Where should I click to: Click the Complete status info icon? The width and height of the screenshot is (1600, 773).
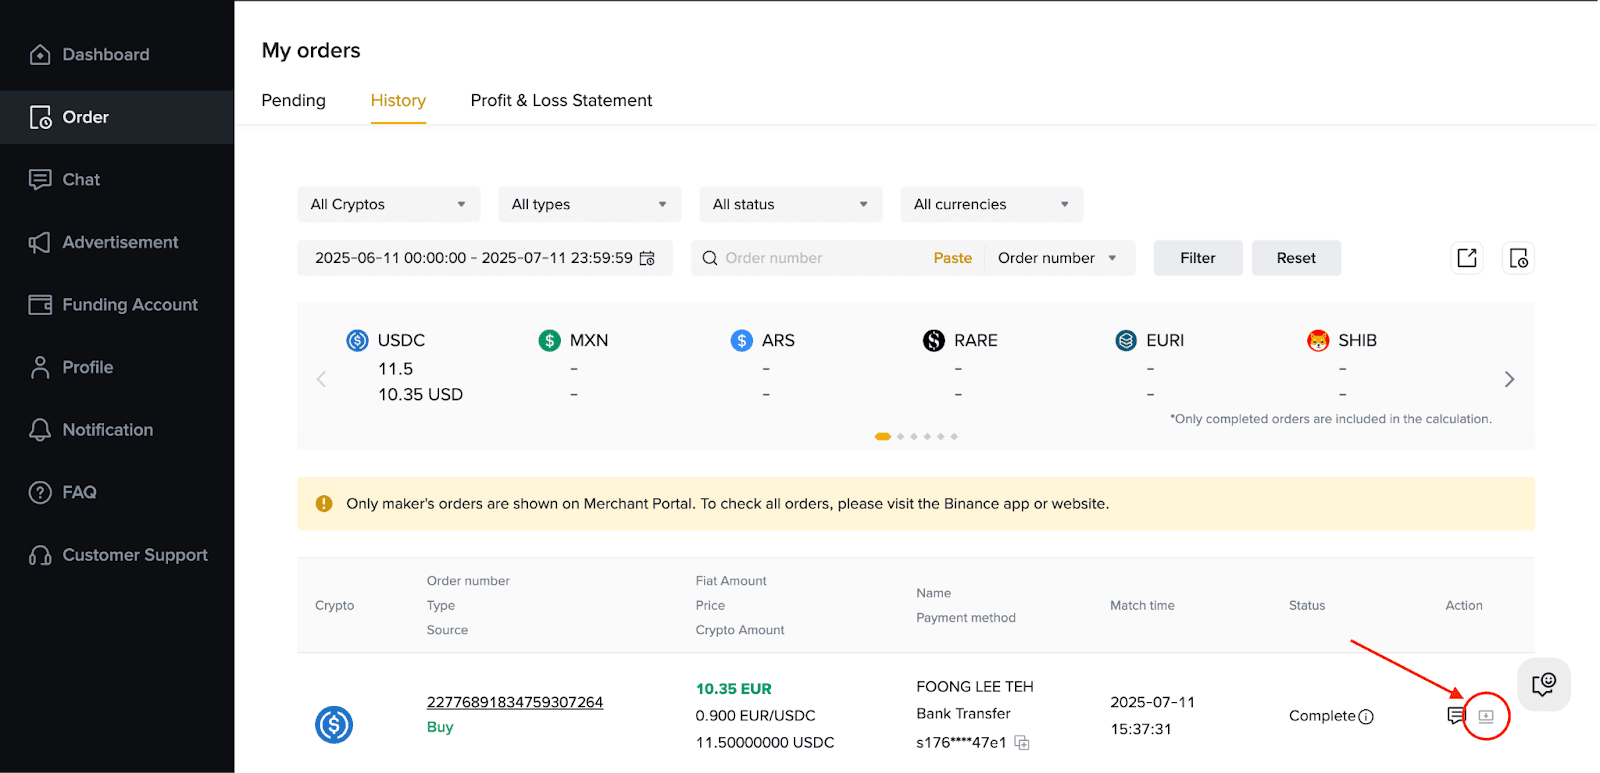[x=1366, y=716]
